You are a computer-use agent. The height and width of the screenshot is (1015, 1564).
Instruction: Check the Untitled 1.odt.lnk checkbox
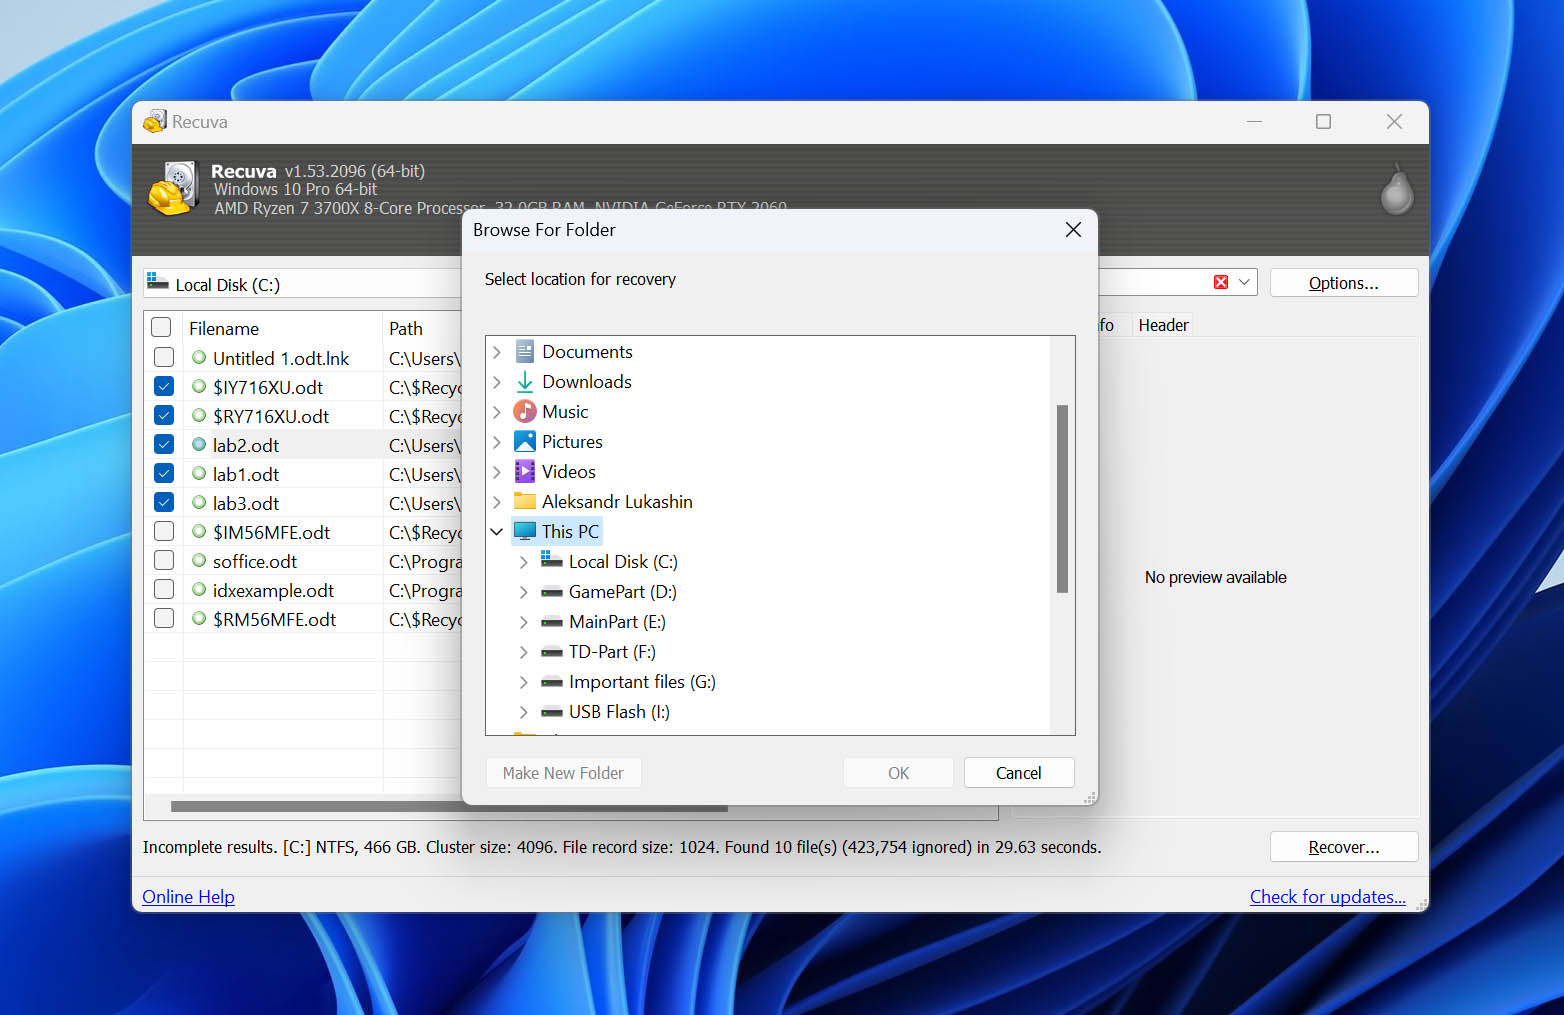164,357
